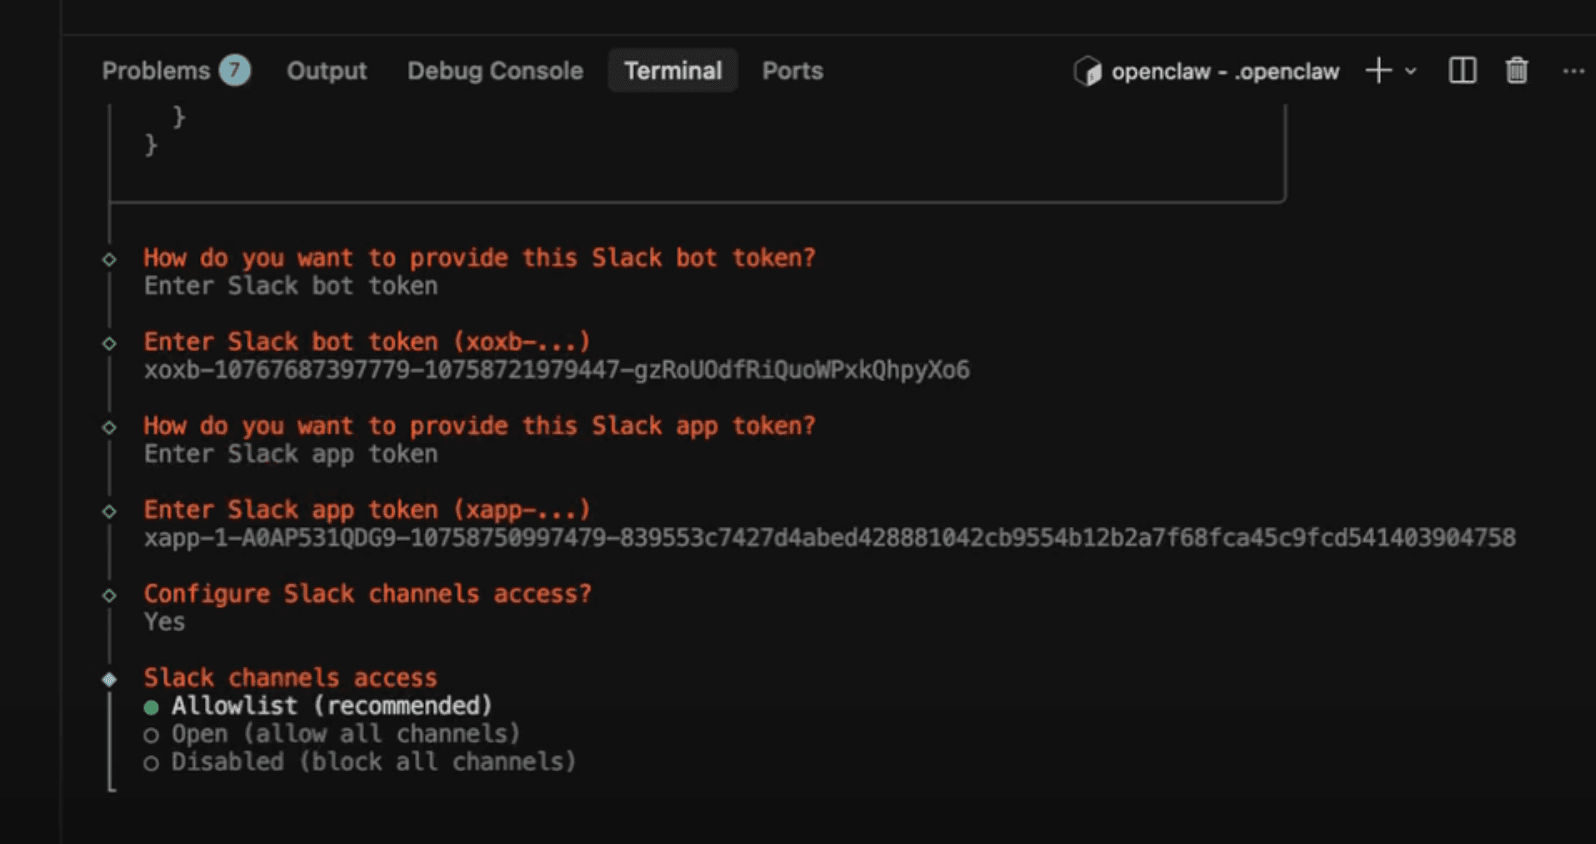
Task: Click diamond marker beside Slack channels access
Action: tap(109, 679)
